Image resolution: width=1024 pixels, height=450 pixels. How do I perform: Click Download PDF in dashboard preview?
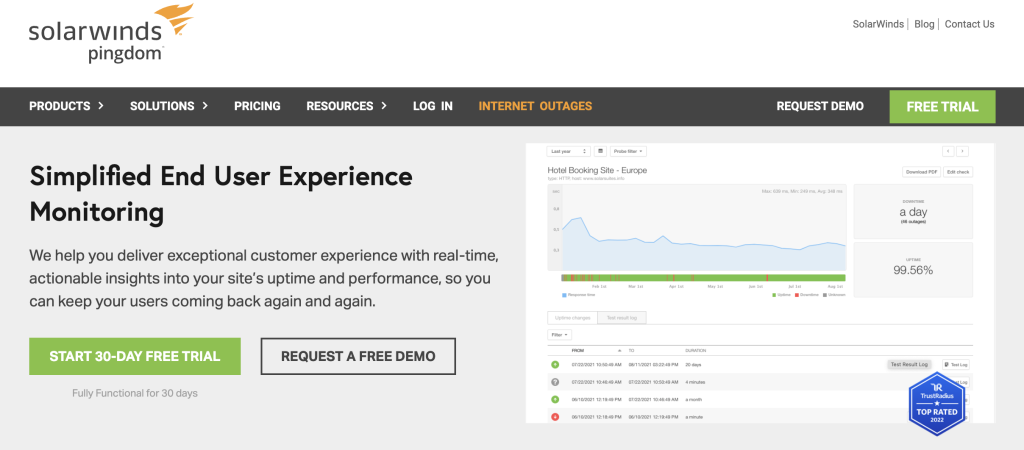pyautogui.click(x=921, y=172)
